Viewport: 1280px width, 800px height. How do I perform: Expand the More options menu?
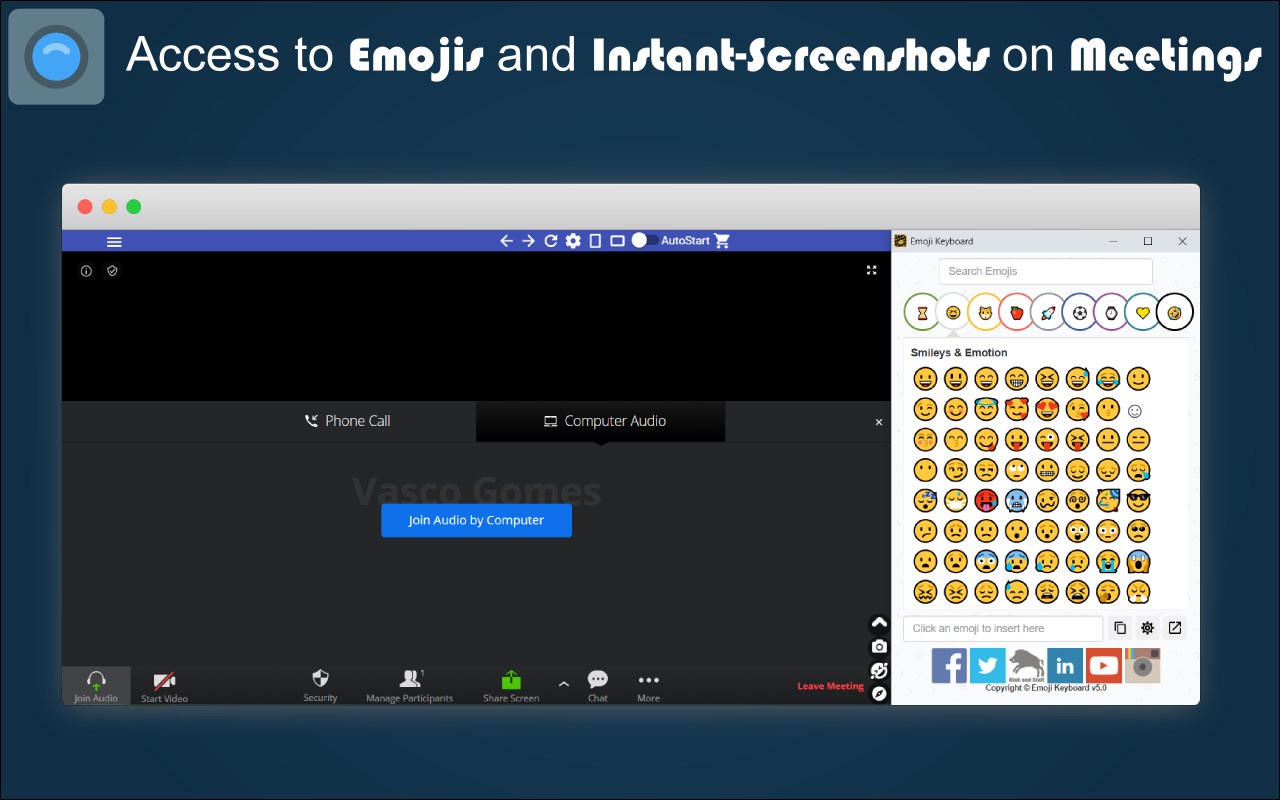click(x=648, y=685)
